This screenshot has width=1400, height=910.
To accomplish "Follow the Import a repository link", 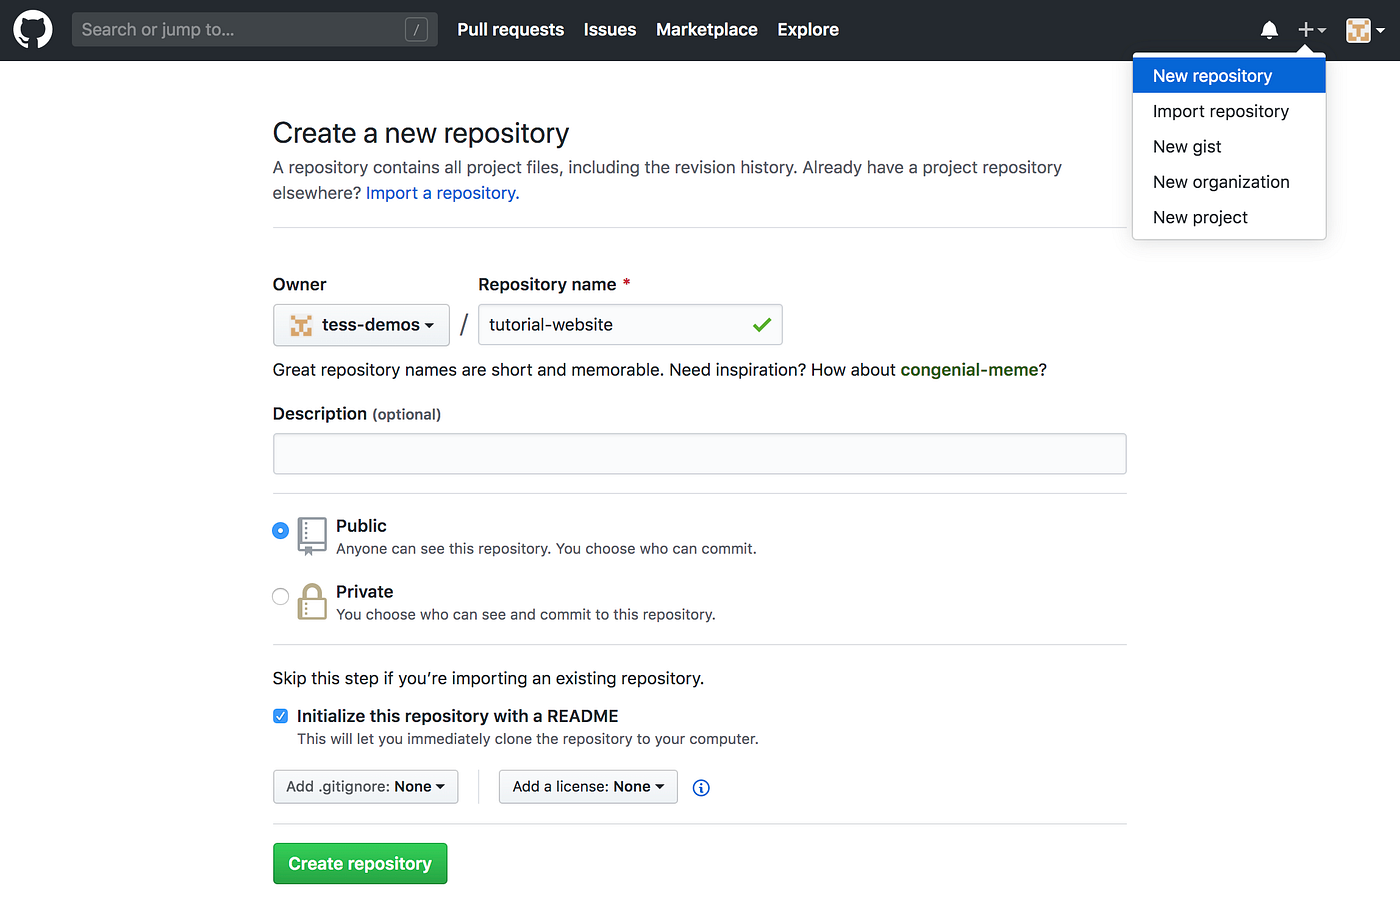I will (x=443, y=193).
